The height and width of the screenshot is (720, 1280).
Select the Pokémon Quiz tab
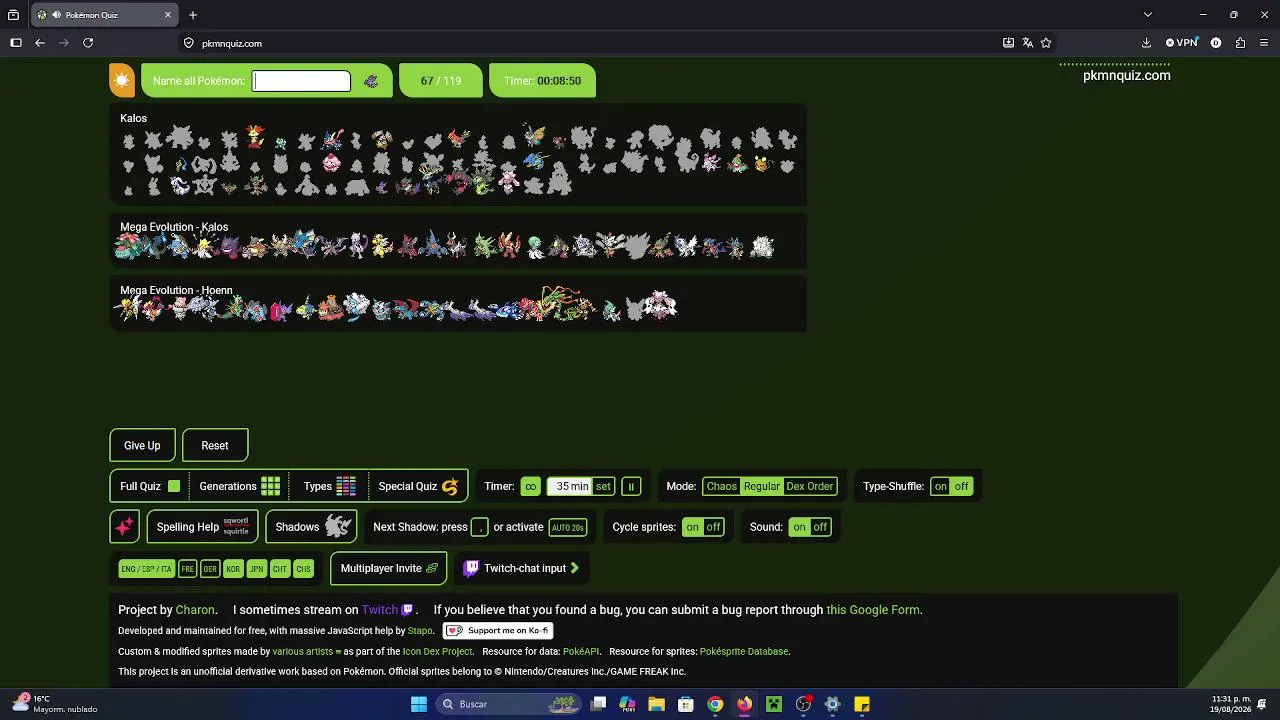(x=104, y=15)
